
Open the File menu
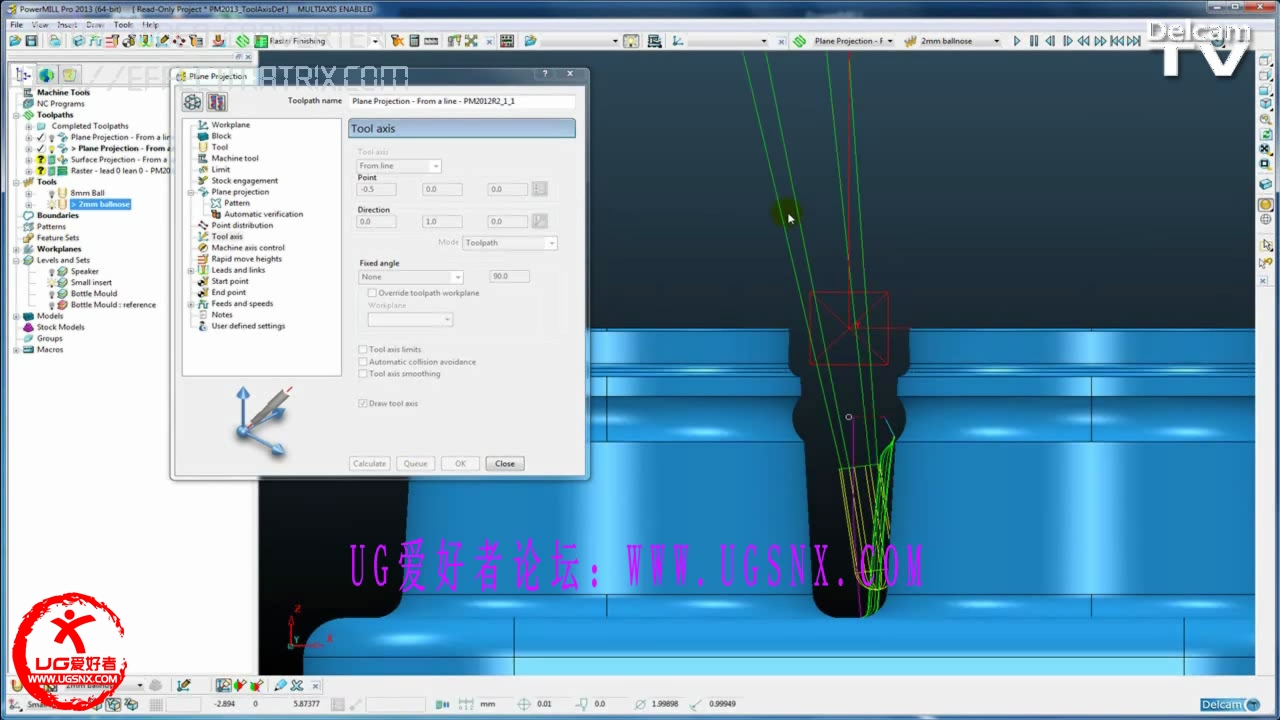[x=16, y=24]
